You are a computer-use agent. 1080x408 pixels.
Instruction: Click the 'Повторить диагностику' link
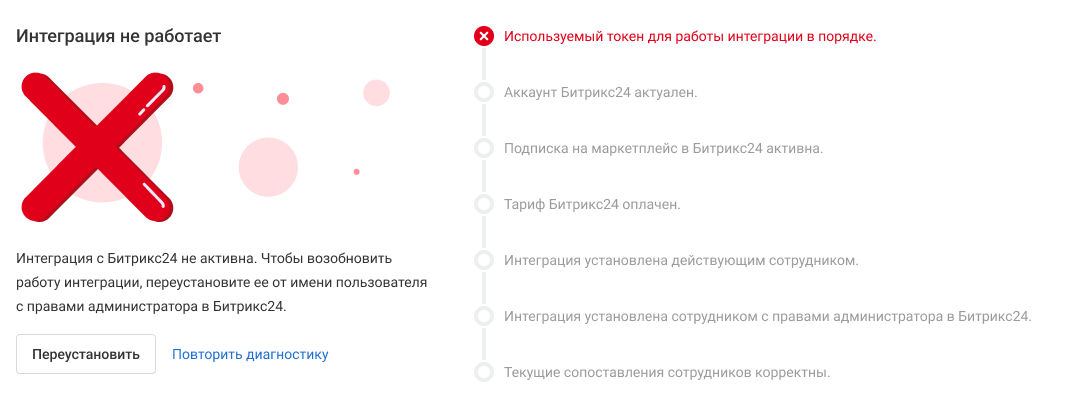pos(250,354)
